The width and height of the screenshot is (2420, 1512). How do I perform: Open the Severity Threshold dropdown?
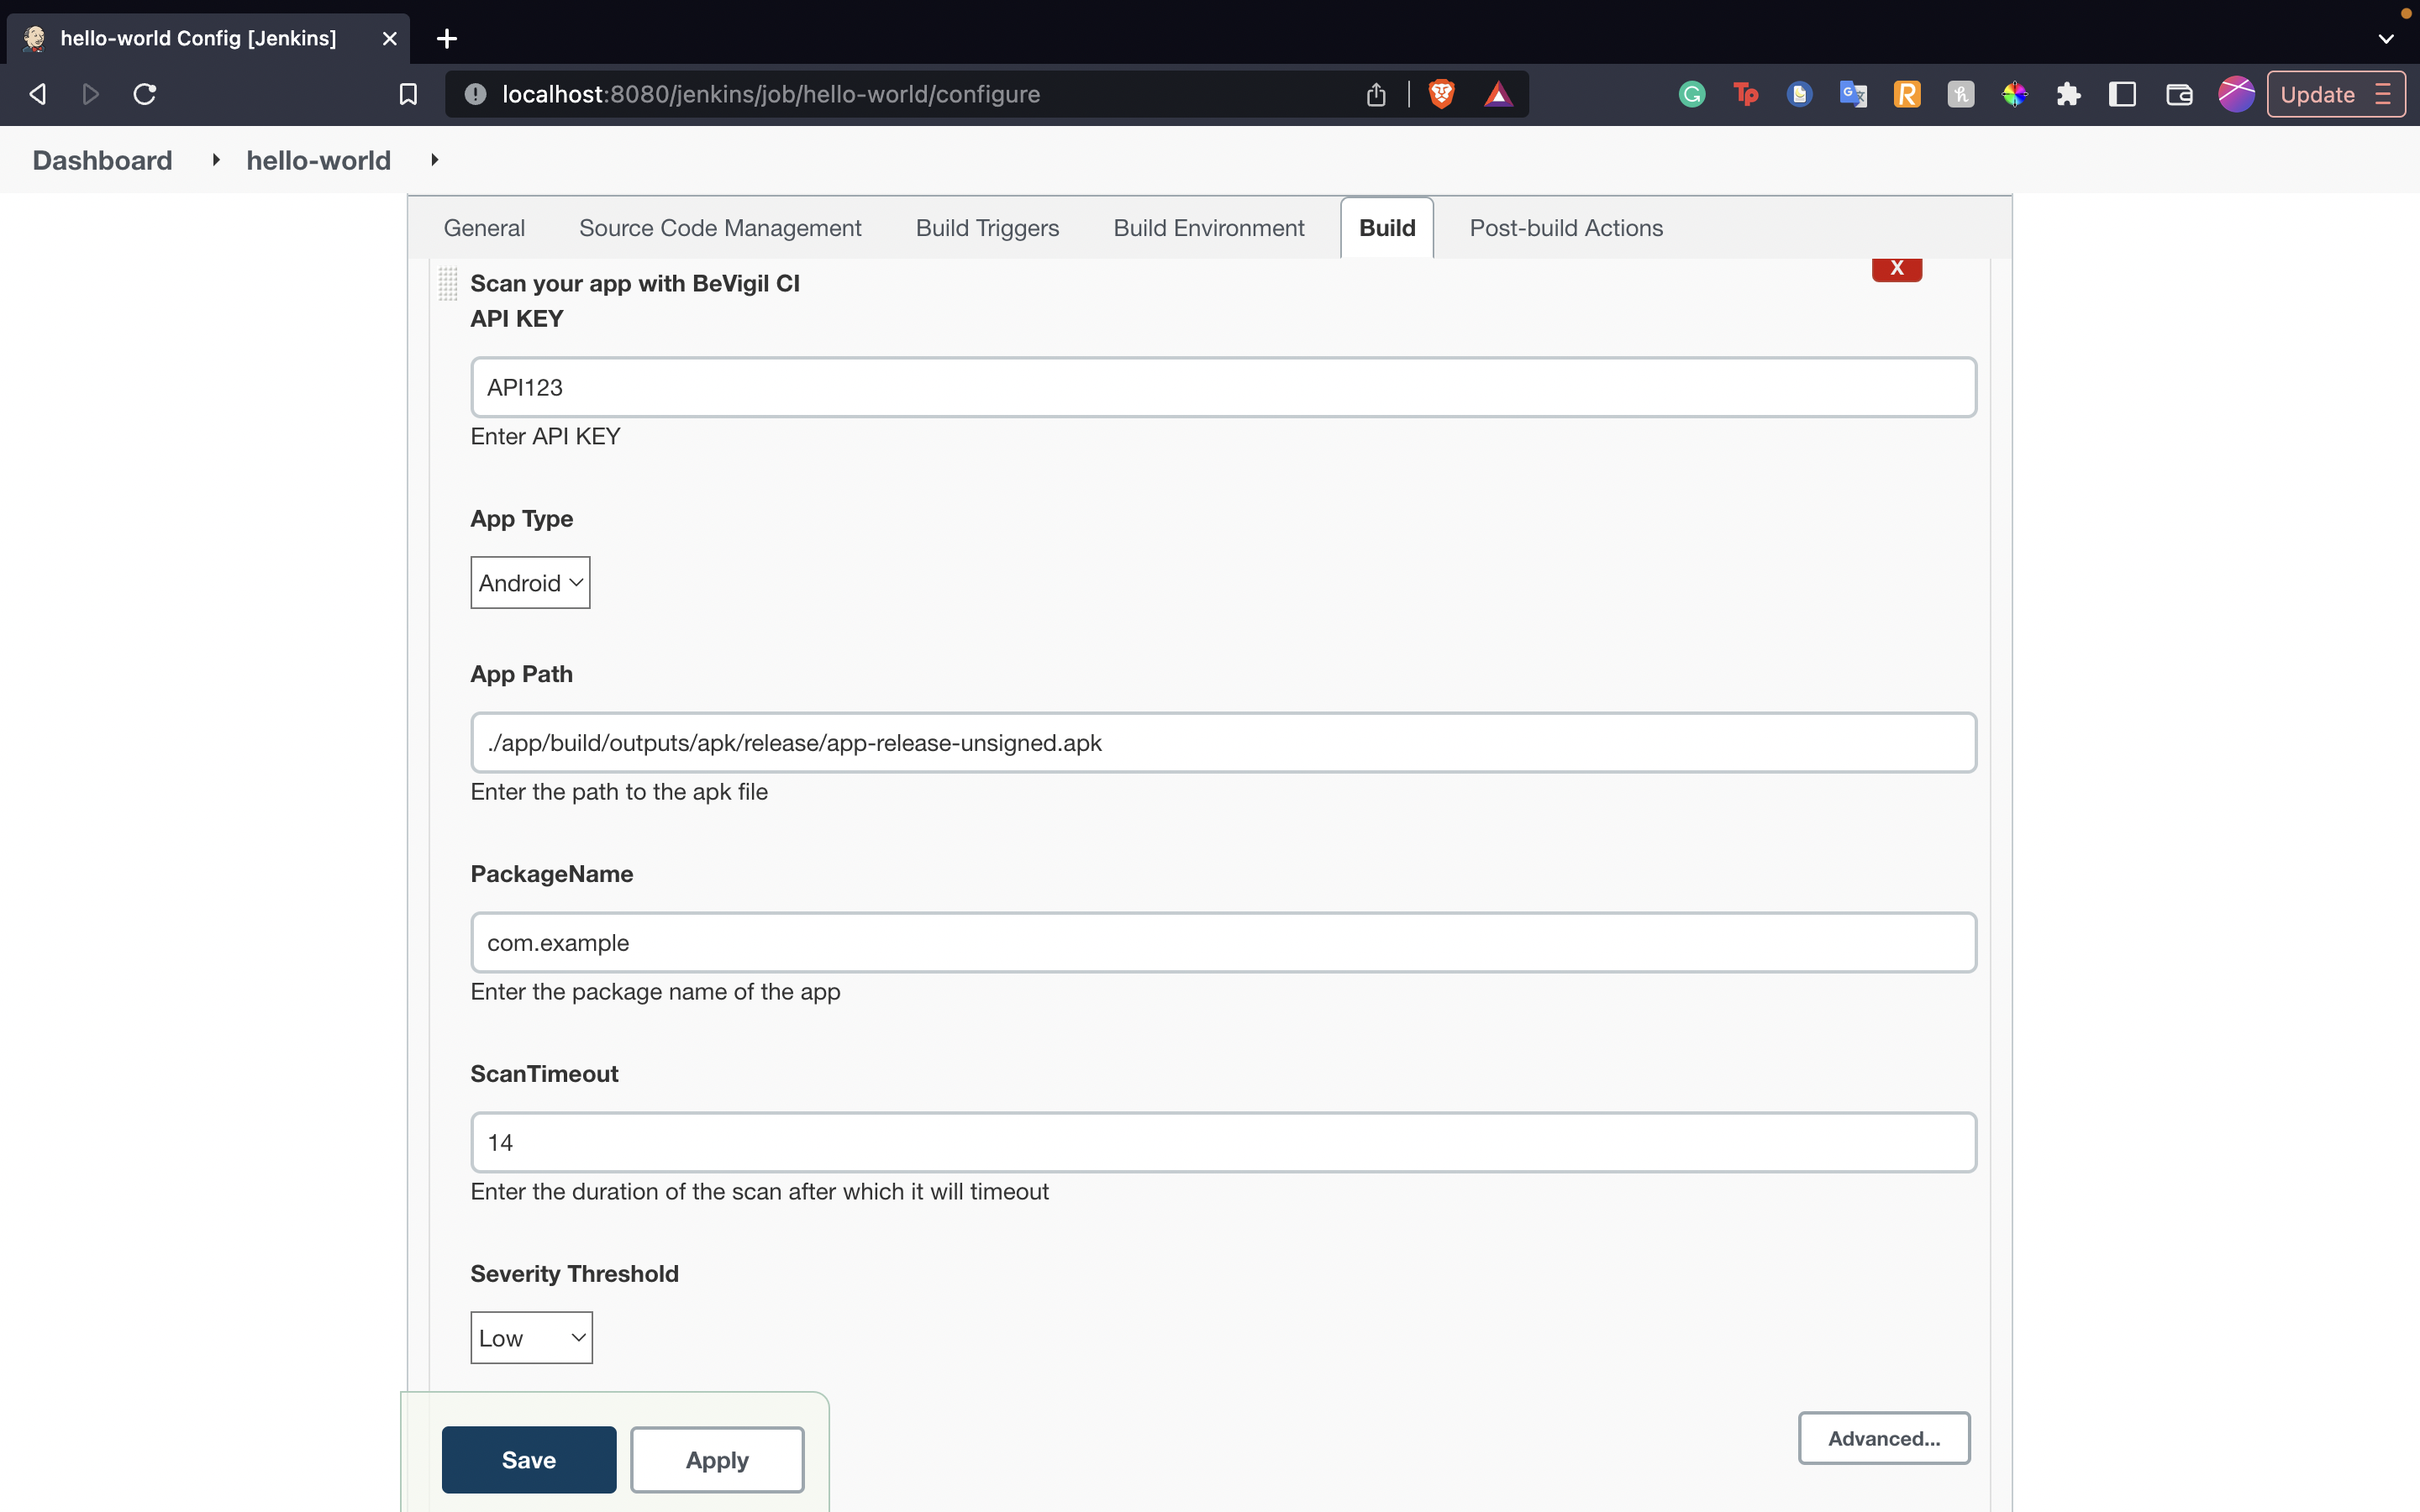(531, 1337)
